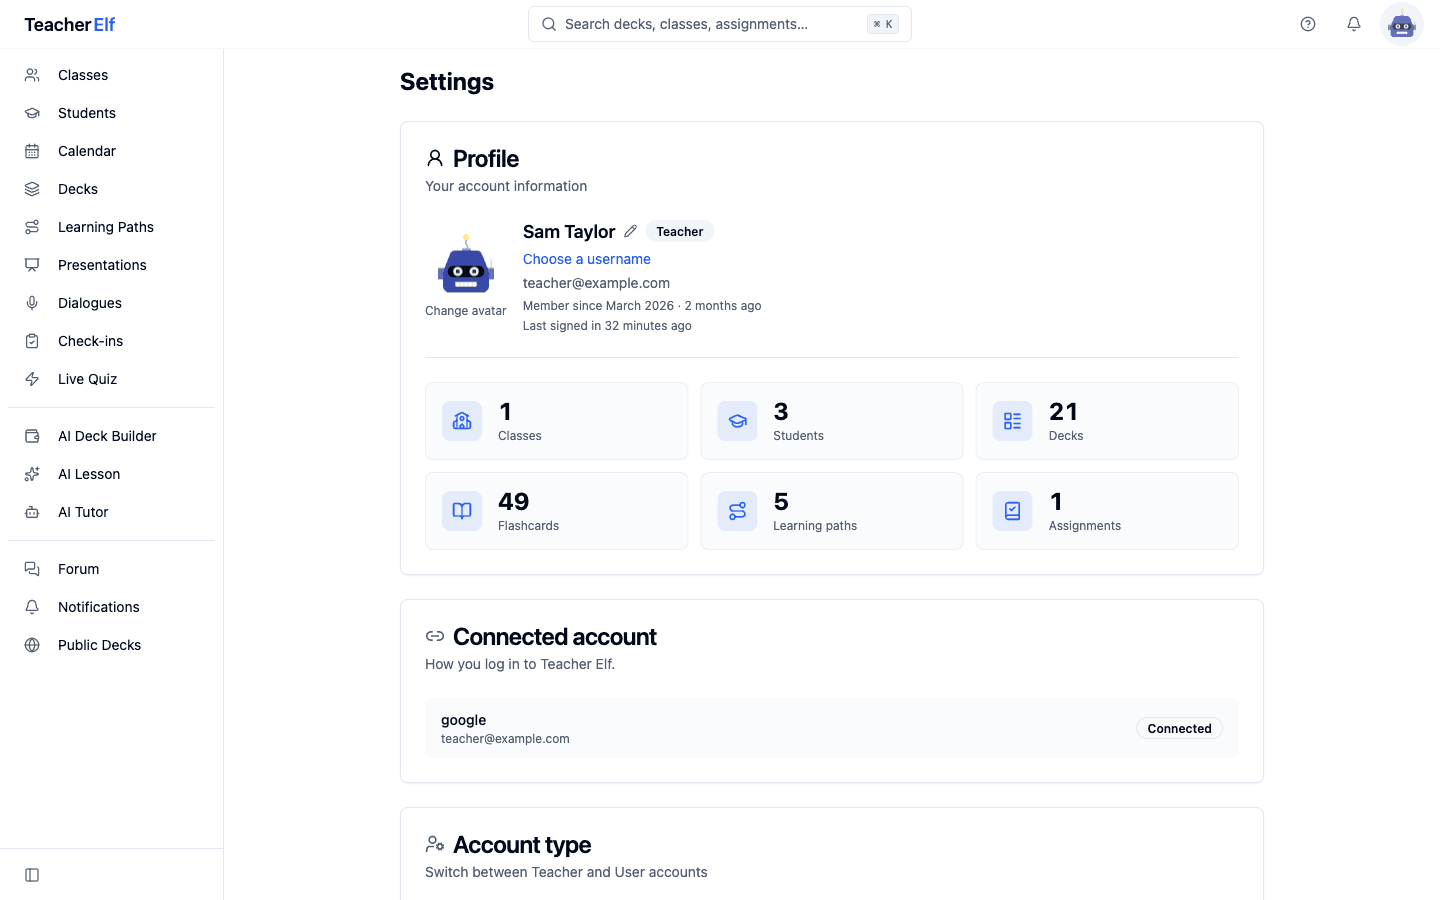1440x900 pixels.
Task: Click the Assignments stat card icon
Action: [1012, 511]
